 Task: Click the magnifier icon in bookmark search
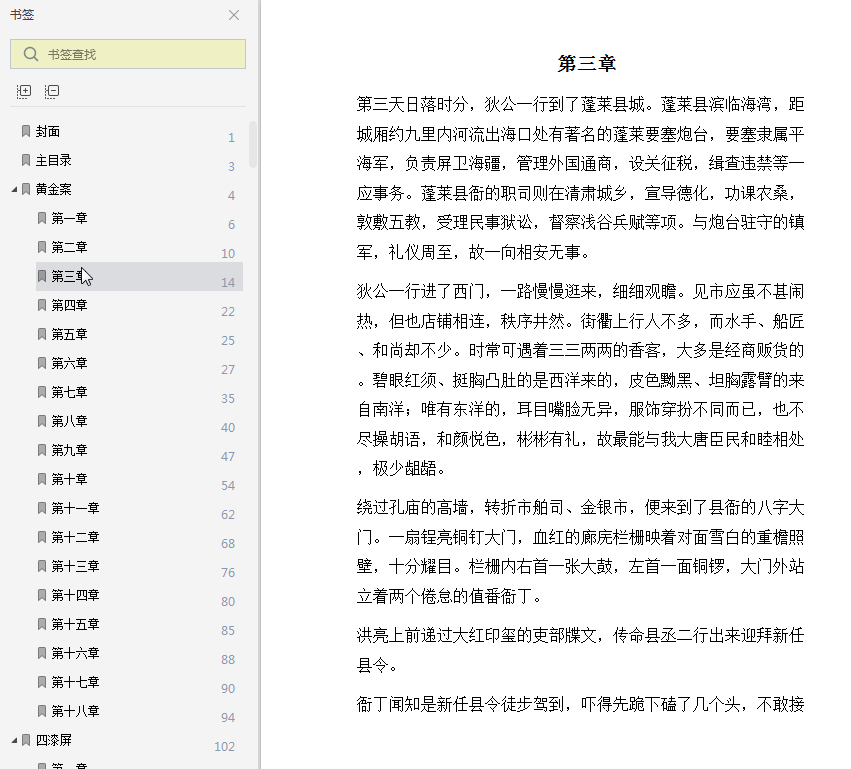(x=31, y=54)
